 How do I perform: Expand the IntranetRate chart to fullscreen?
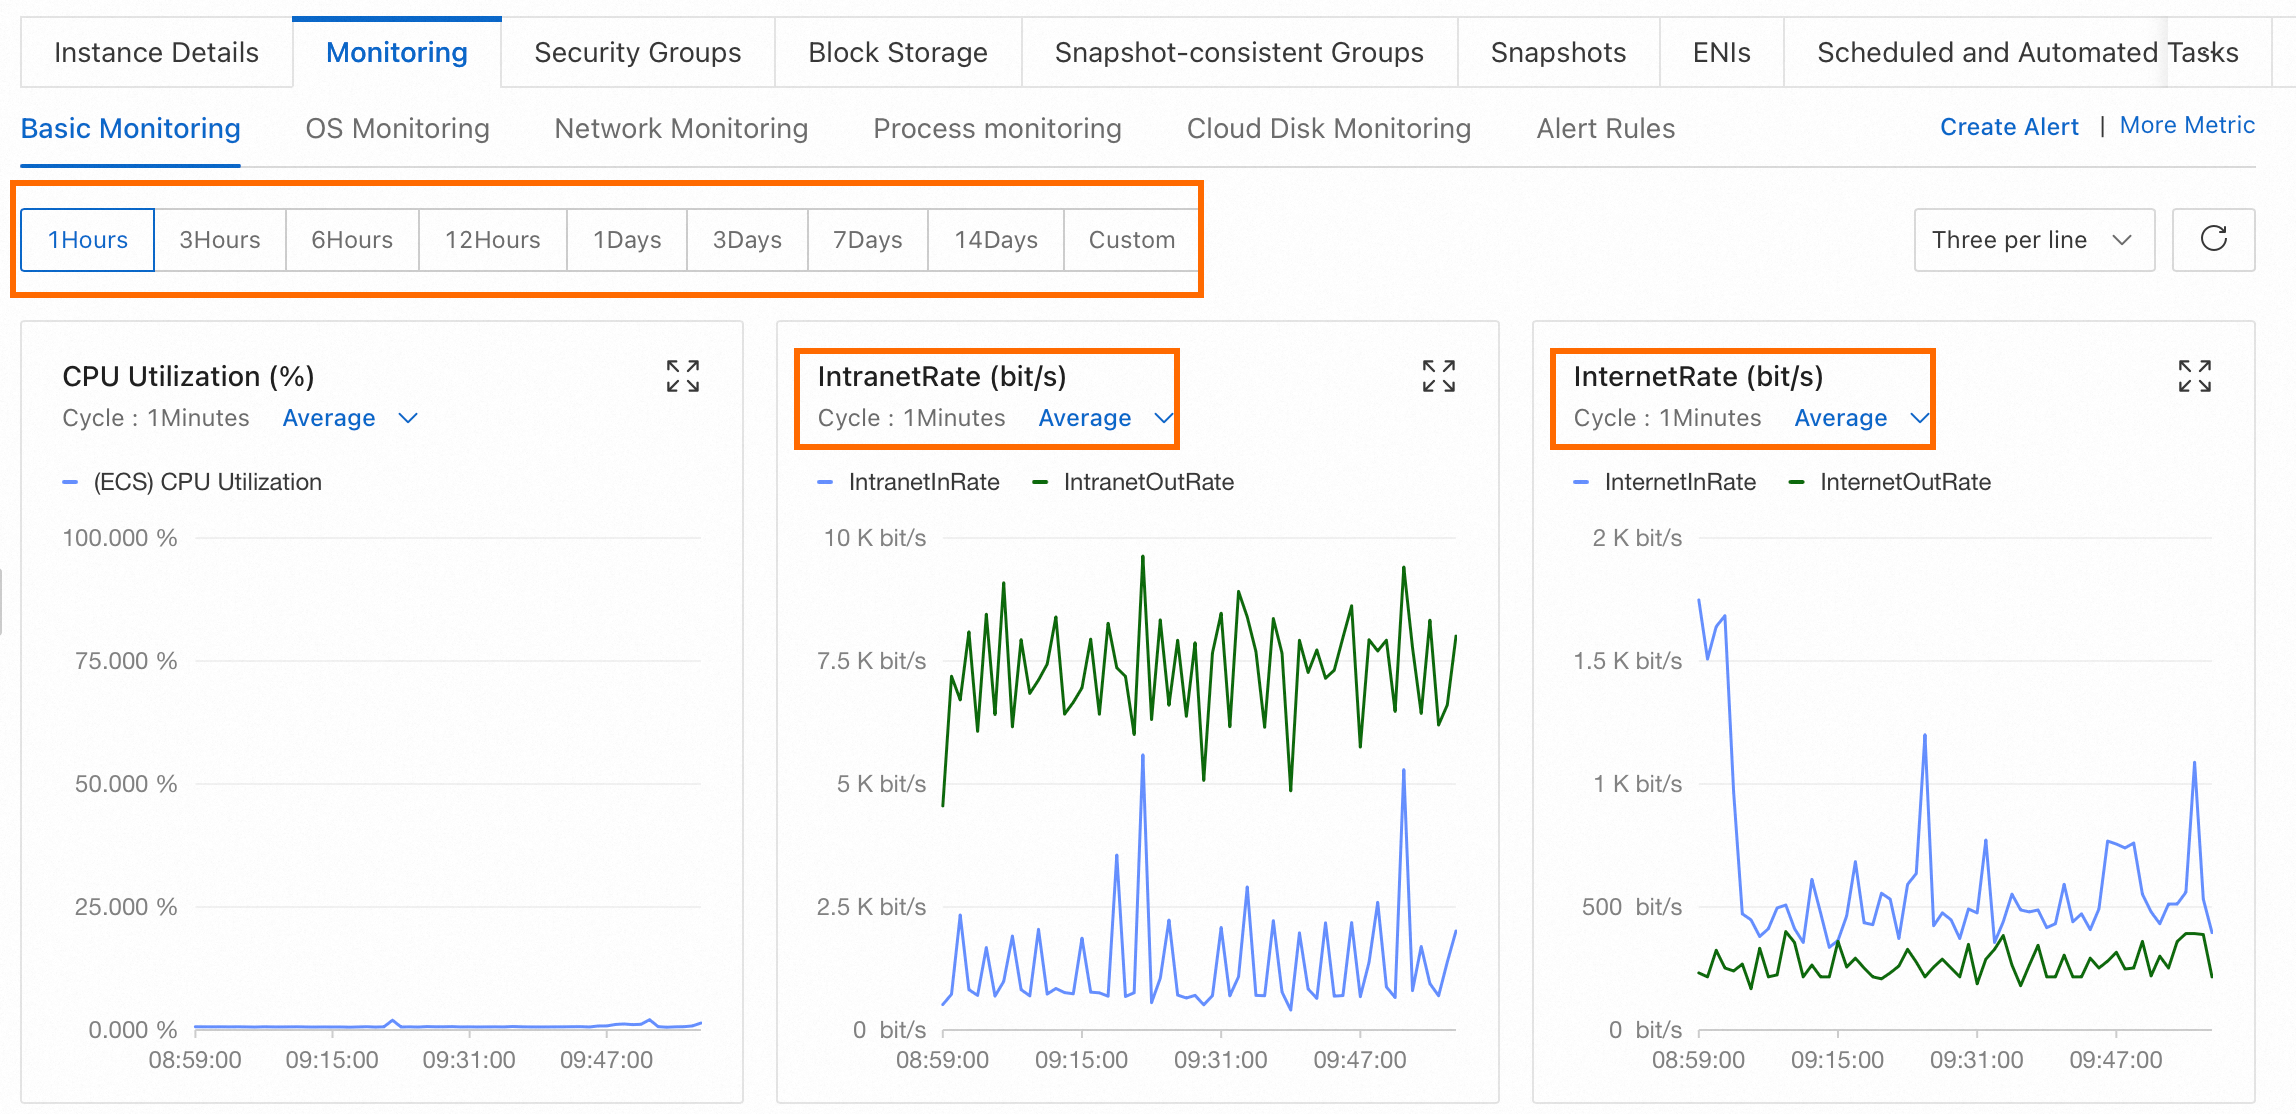tap(1438, 376)
